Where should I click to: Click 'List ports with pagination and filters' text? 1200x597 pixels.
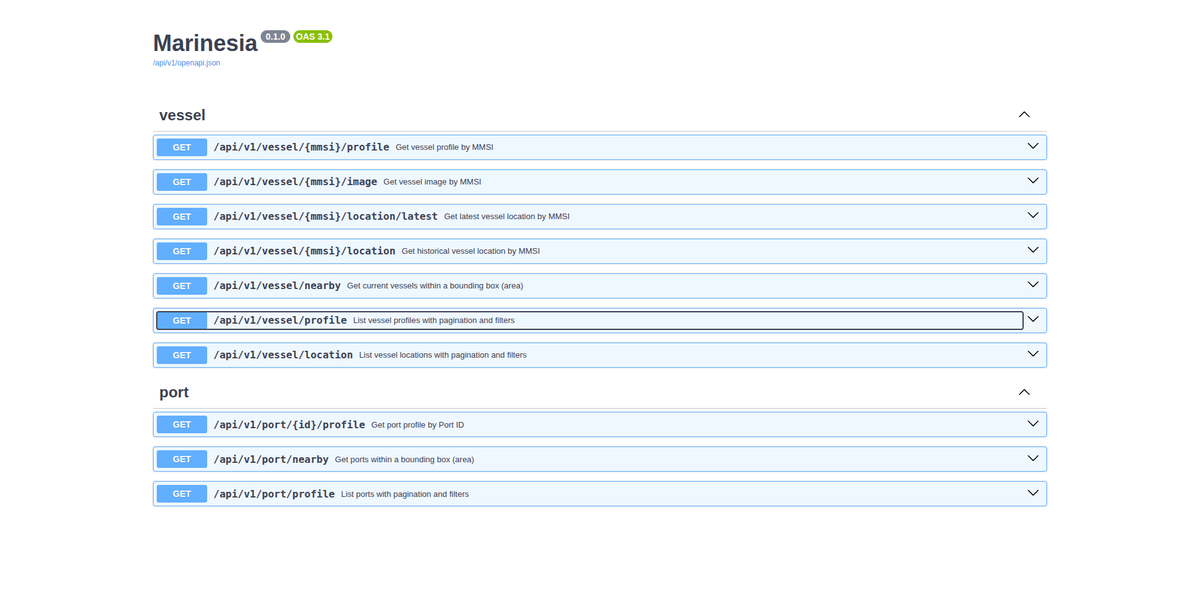[x=405, y=494]
